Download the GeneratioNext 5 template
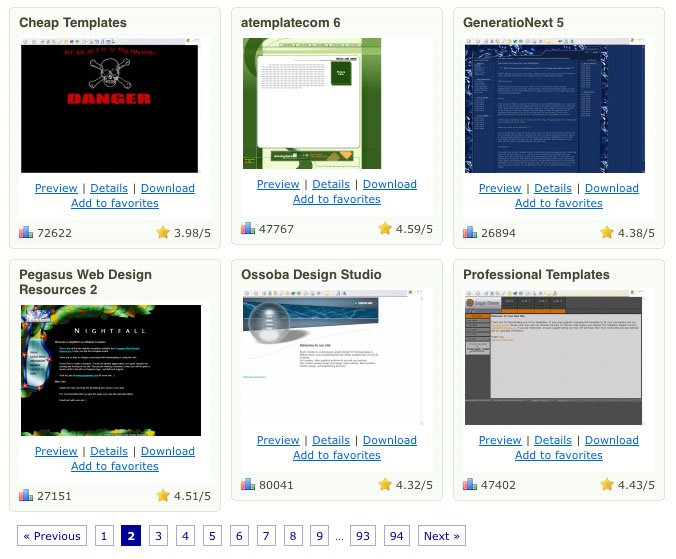This screenshot has height=559, width=676. (611, 188)
